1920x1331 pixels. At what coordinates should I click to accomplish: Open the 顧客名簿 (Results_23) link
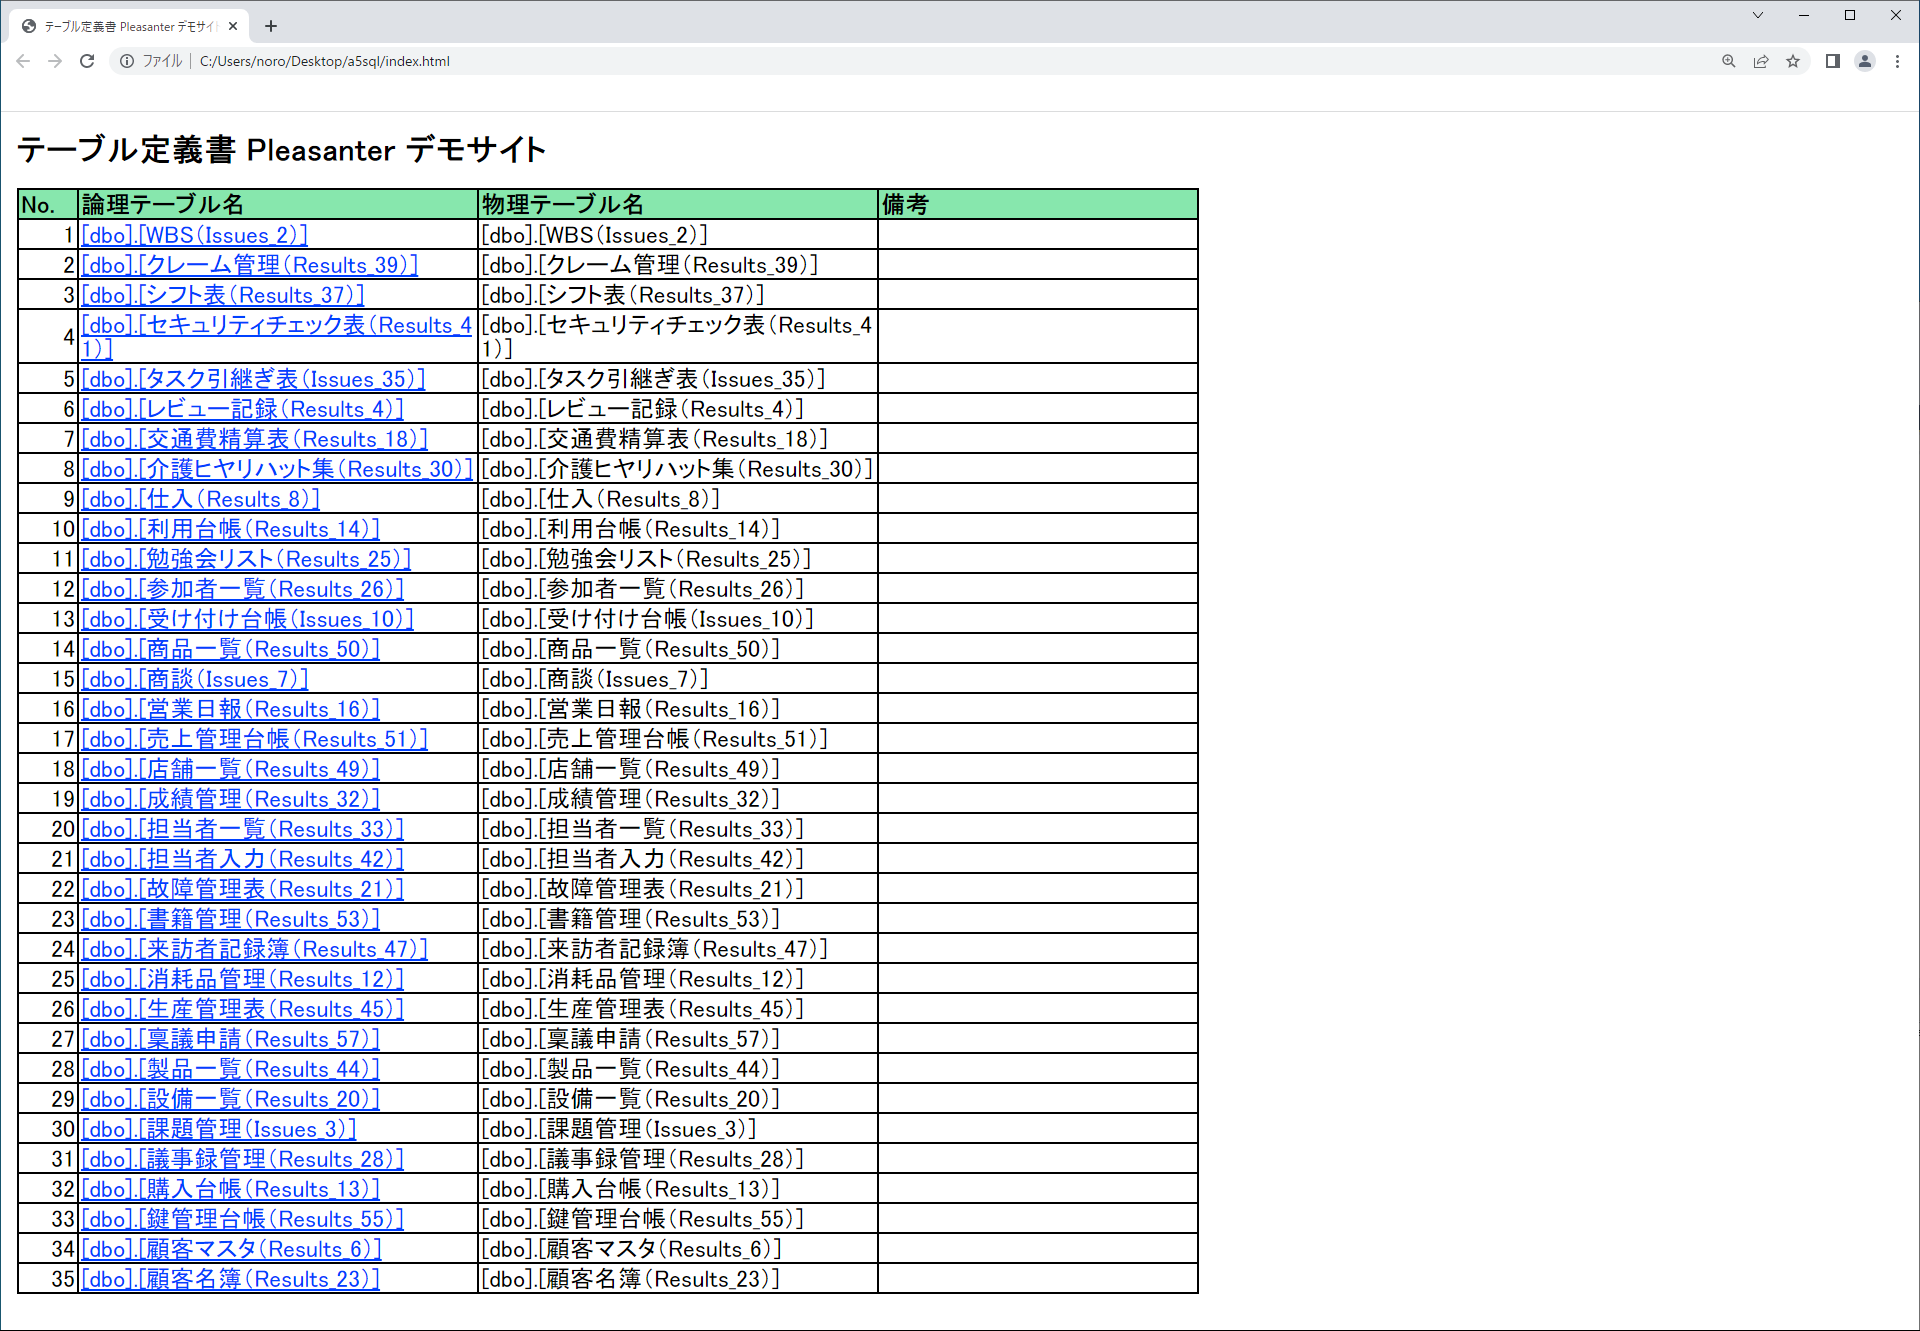coord(230,1279)
